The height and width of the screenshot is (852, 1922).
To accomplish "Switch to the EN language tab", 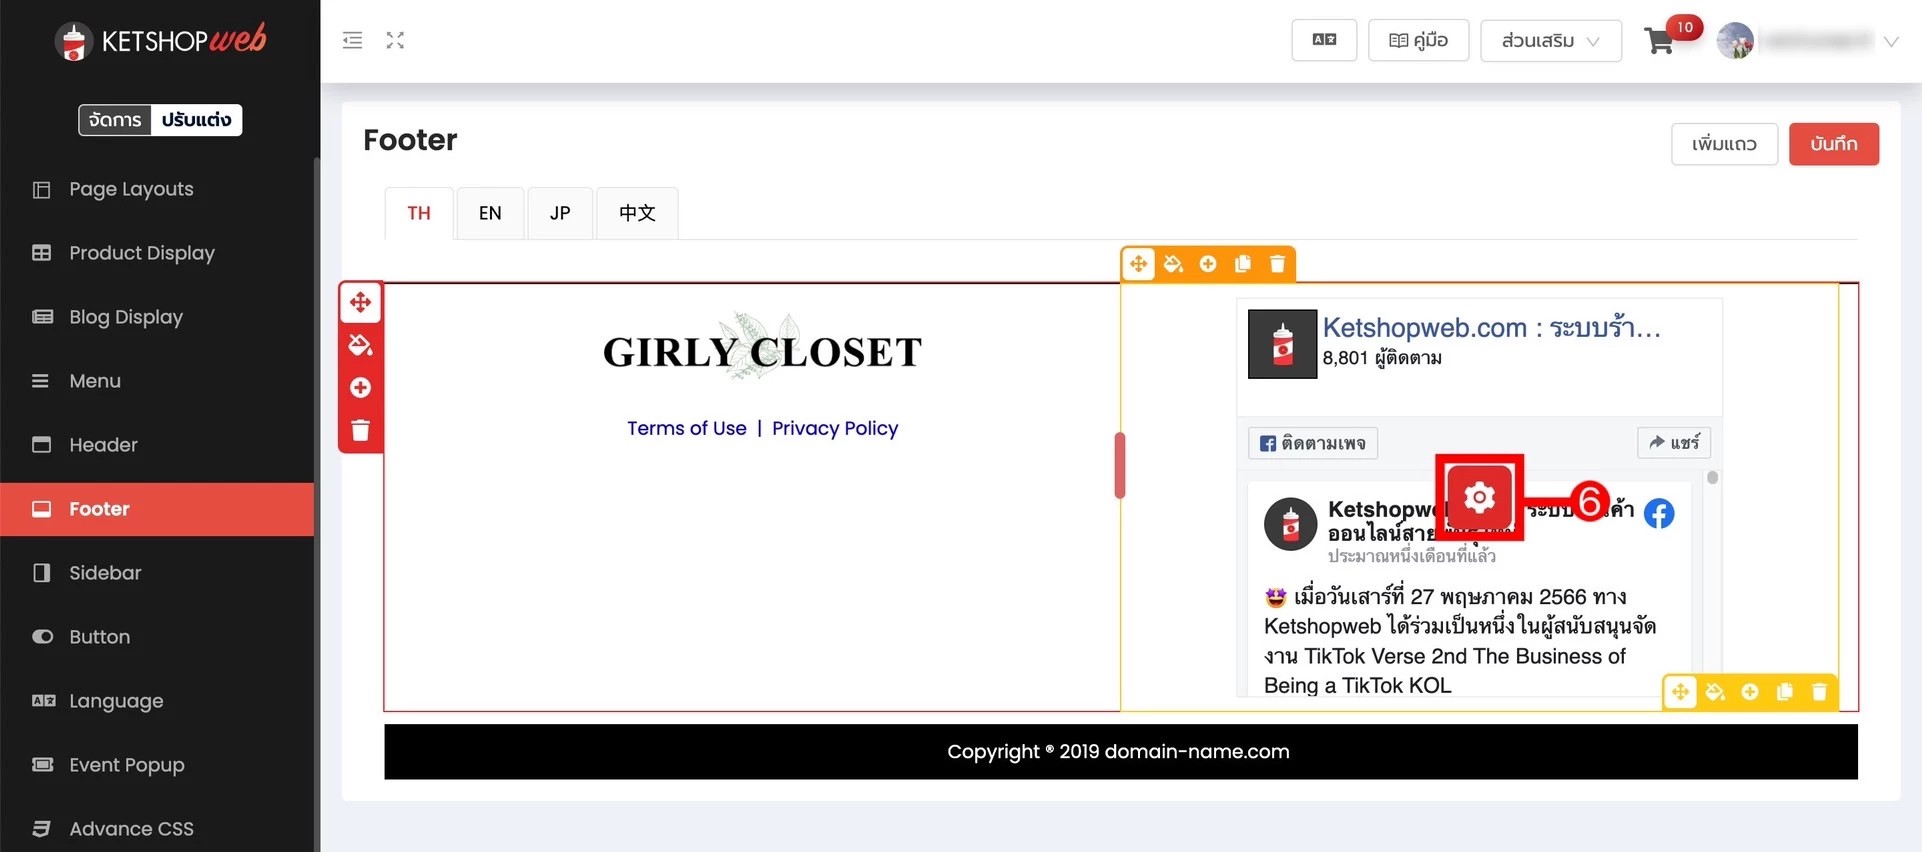I will point(490,213).
